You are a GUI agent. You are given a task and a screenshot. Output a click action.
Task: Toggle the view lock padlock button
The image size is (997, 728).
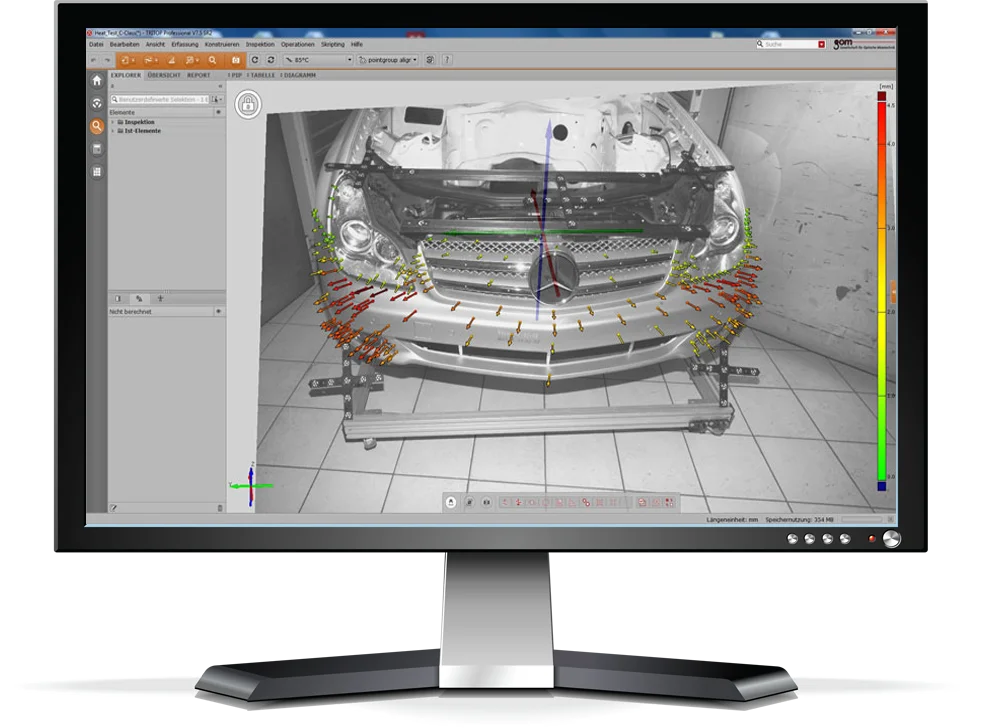(x=248, y=103)
